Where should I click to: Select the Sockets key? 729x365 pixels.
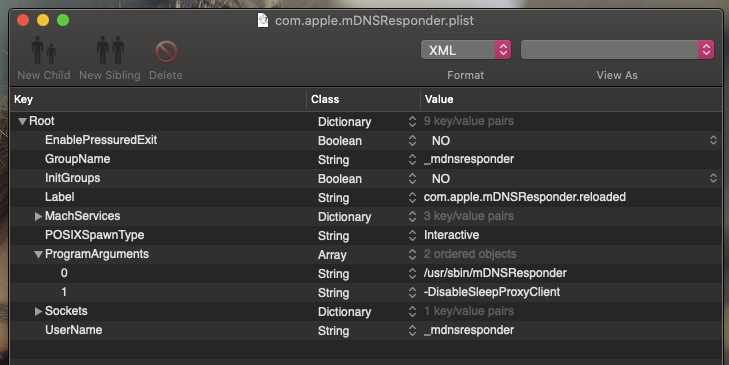pos(66,311)
